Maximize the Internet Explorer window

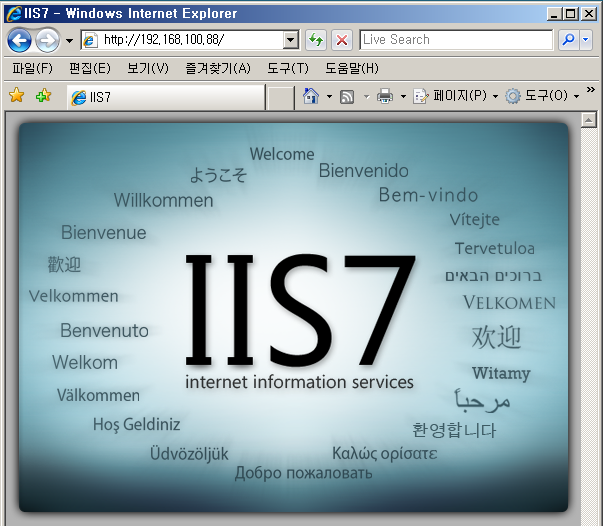click(571, 14)
